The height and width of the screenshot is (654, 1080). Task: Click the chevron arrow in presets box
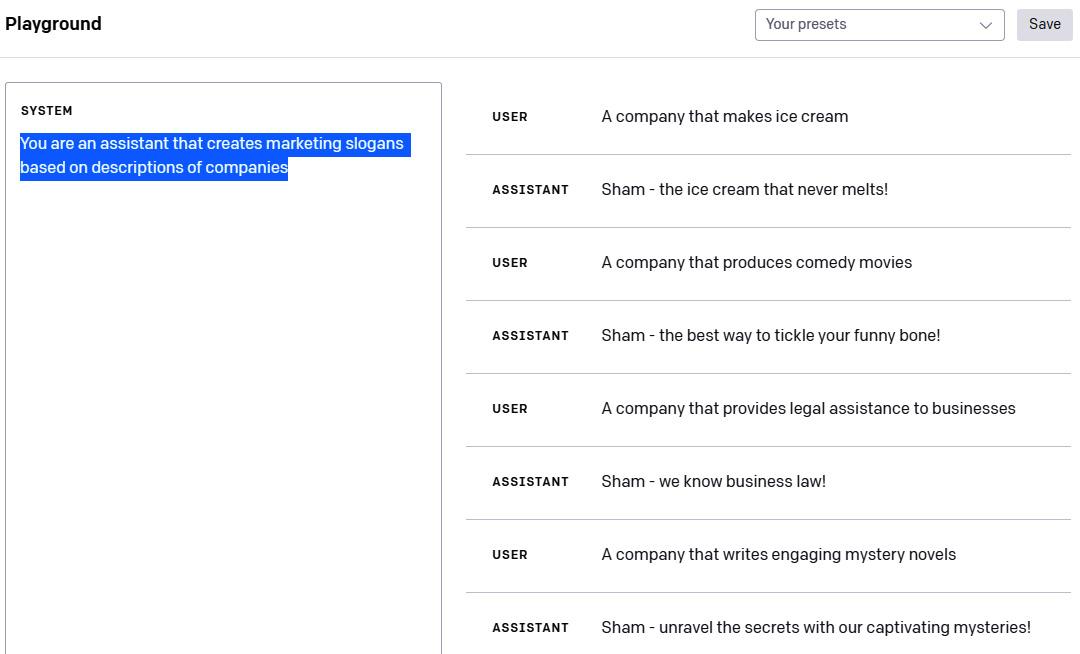tap(986, 25)
